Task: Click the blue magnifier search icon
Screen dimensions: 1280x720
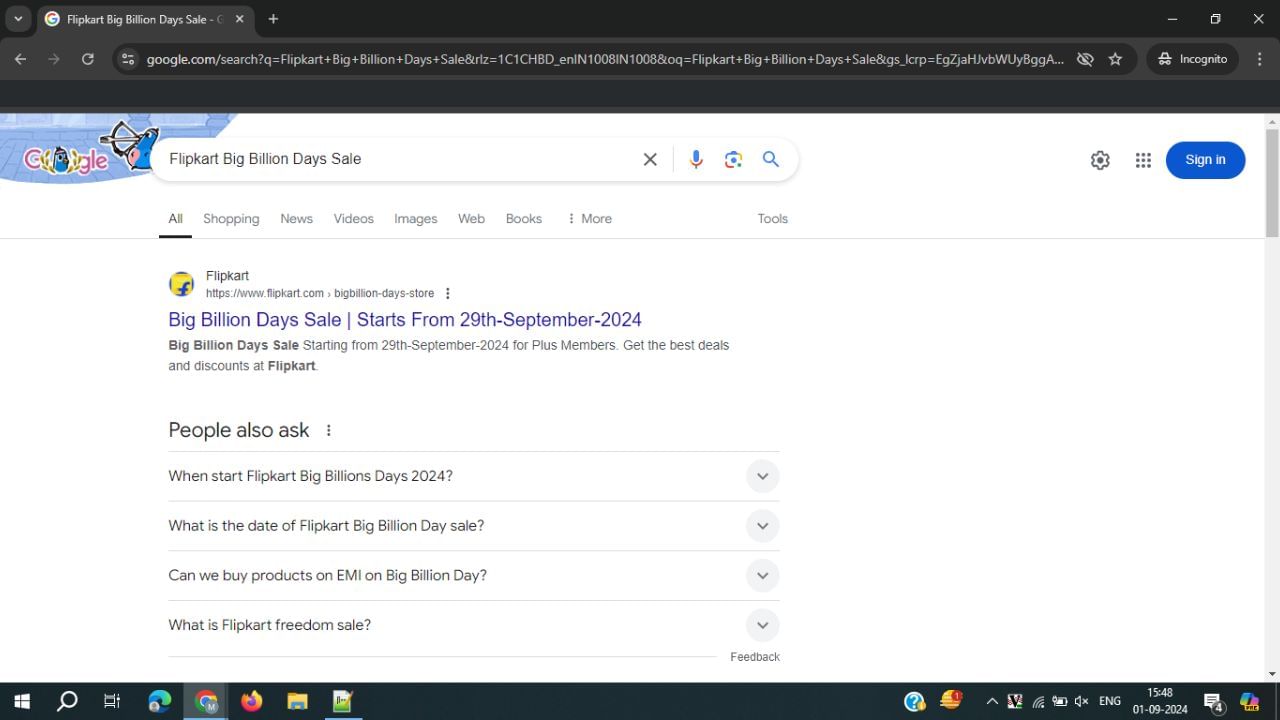Action: (x=771, y=159)
